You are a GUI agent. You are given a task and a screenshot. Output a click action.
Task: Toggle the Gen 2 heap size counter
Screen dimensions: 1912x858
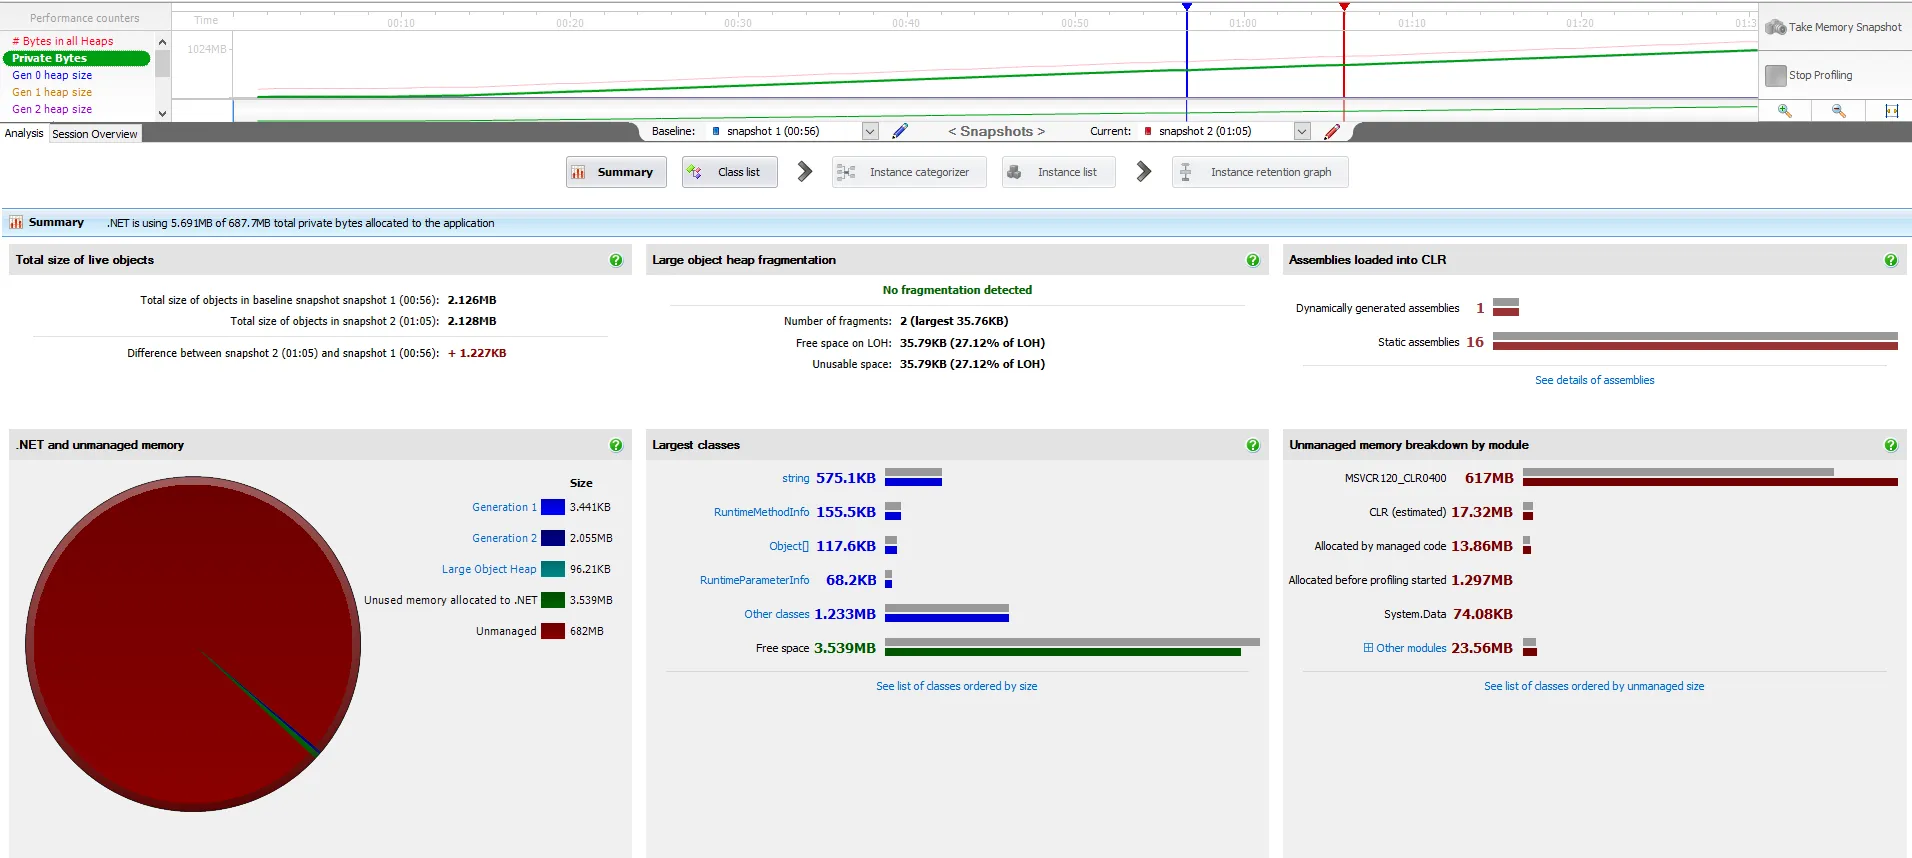click(x=52, y=109)
